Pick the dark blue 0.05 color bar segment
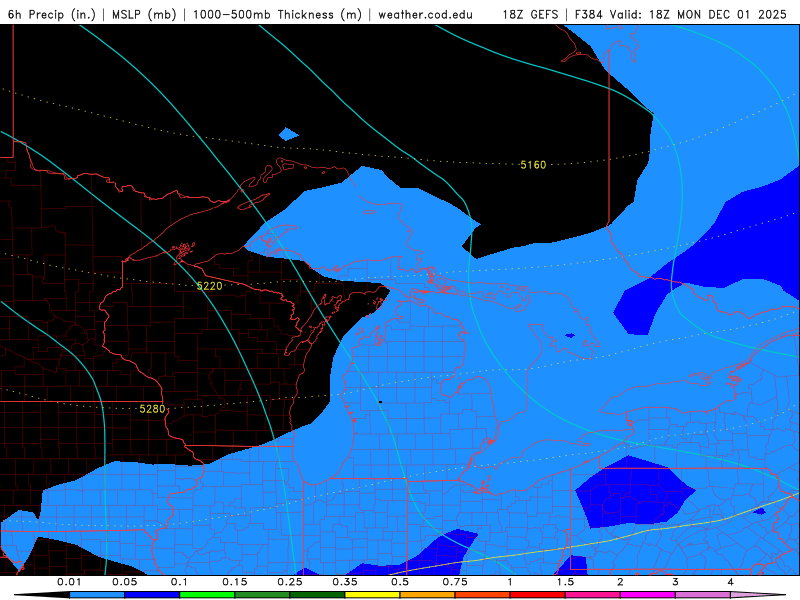This screenshot has height=600, width=800. [152, 595]
